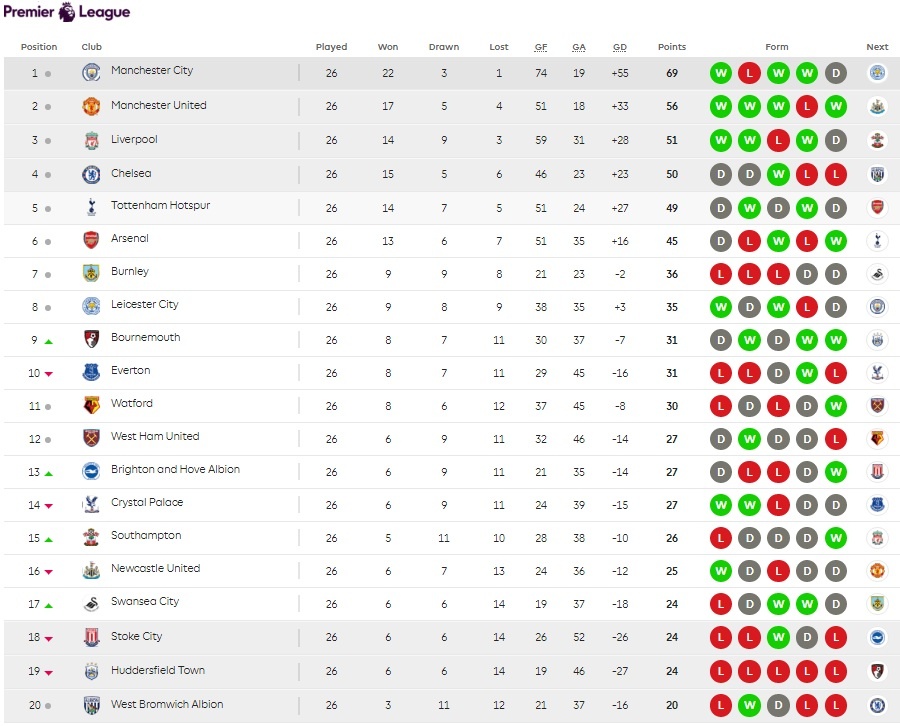Viewport: 900px width, 726px height.
Task: Click West Bromwich Albion's next opponent badge
Action: pyautogui.click(x=877, y=706)
